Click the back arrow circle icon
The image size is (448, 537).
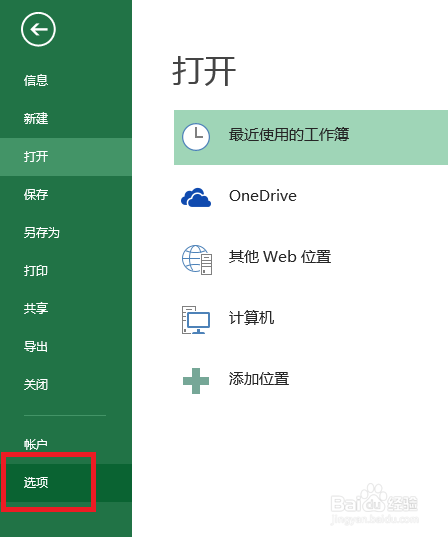pos(38,29)
